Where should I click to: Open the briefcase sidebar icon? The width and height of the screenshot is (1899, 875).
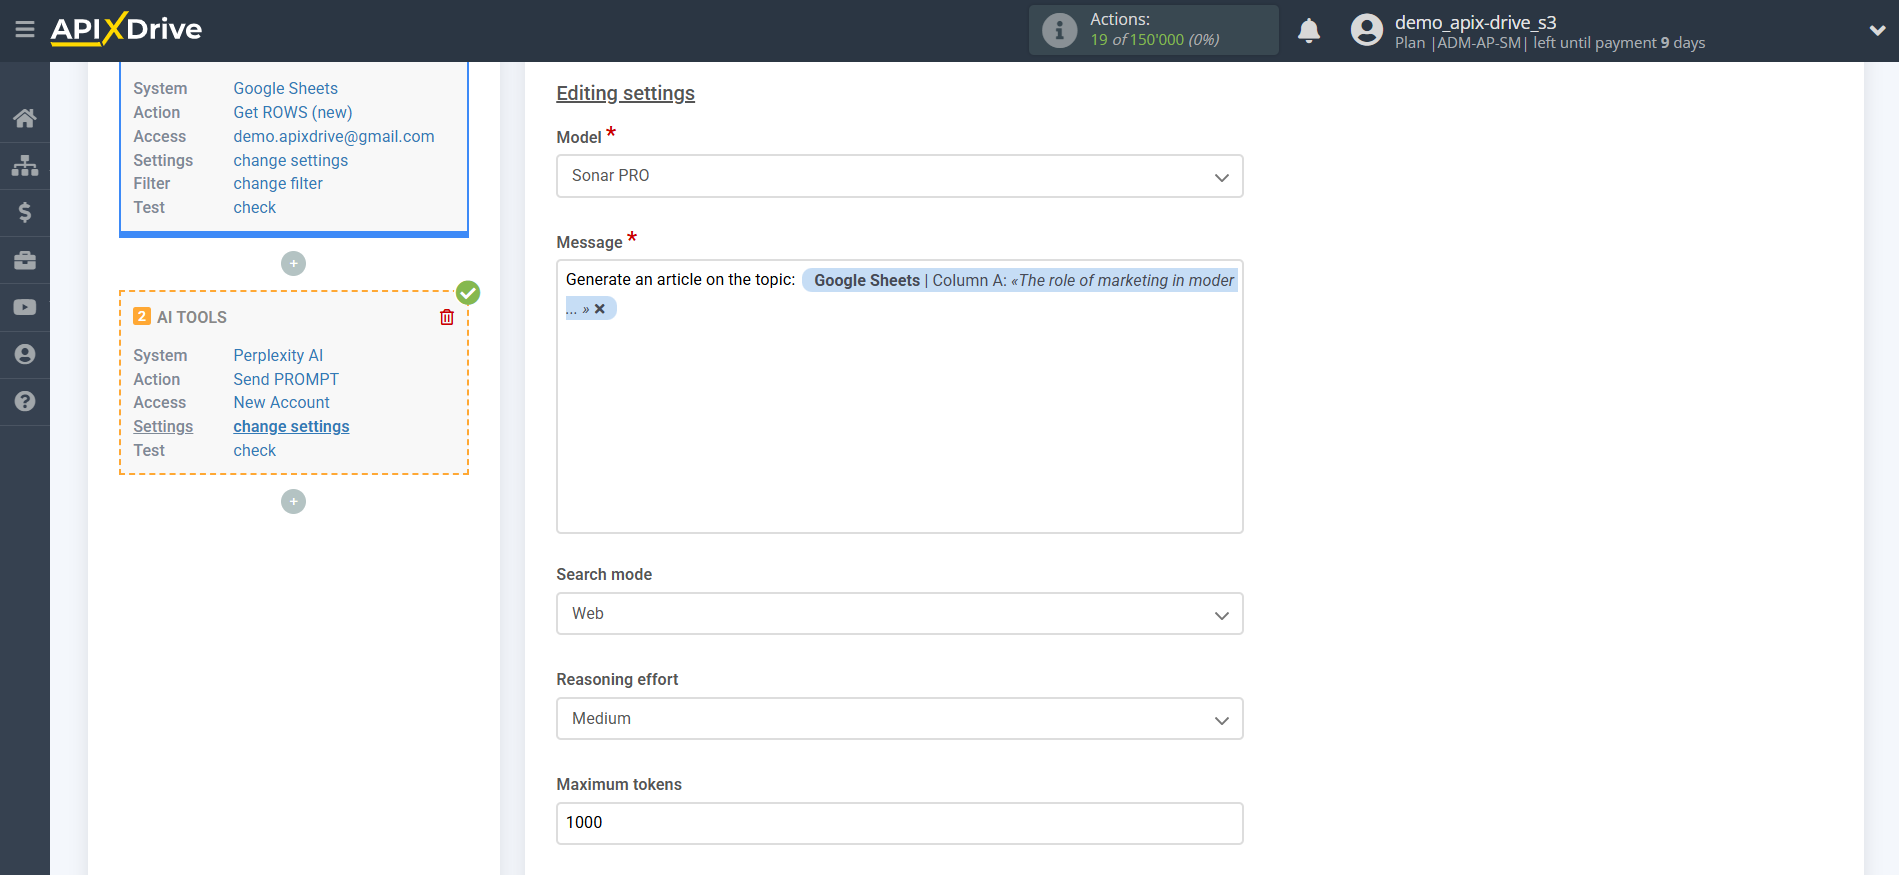pos(25,260)
